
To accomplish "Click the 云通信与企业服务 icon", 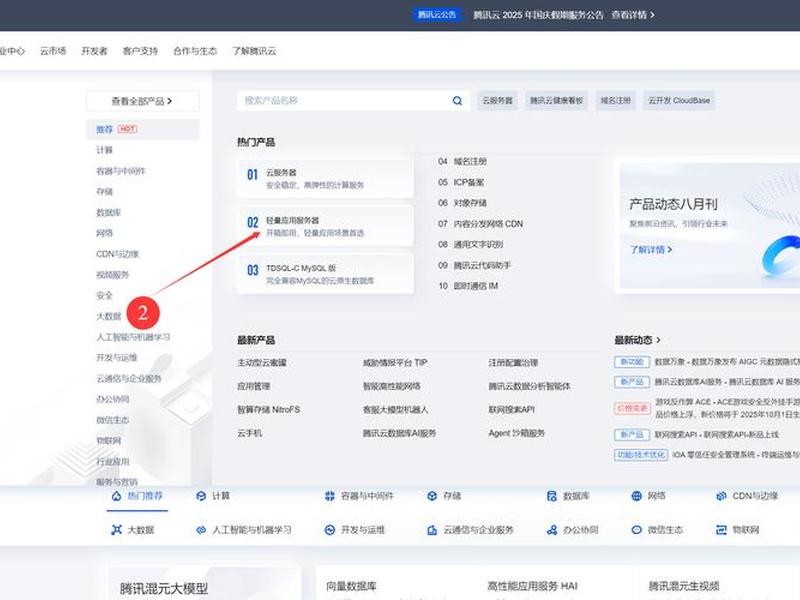I will [432, 530].
